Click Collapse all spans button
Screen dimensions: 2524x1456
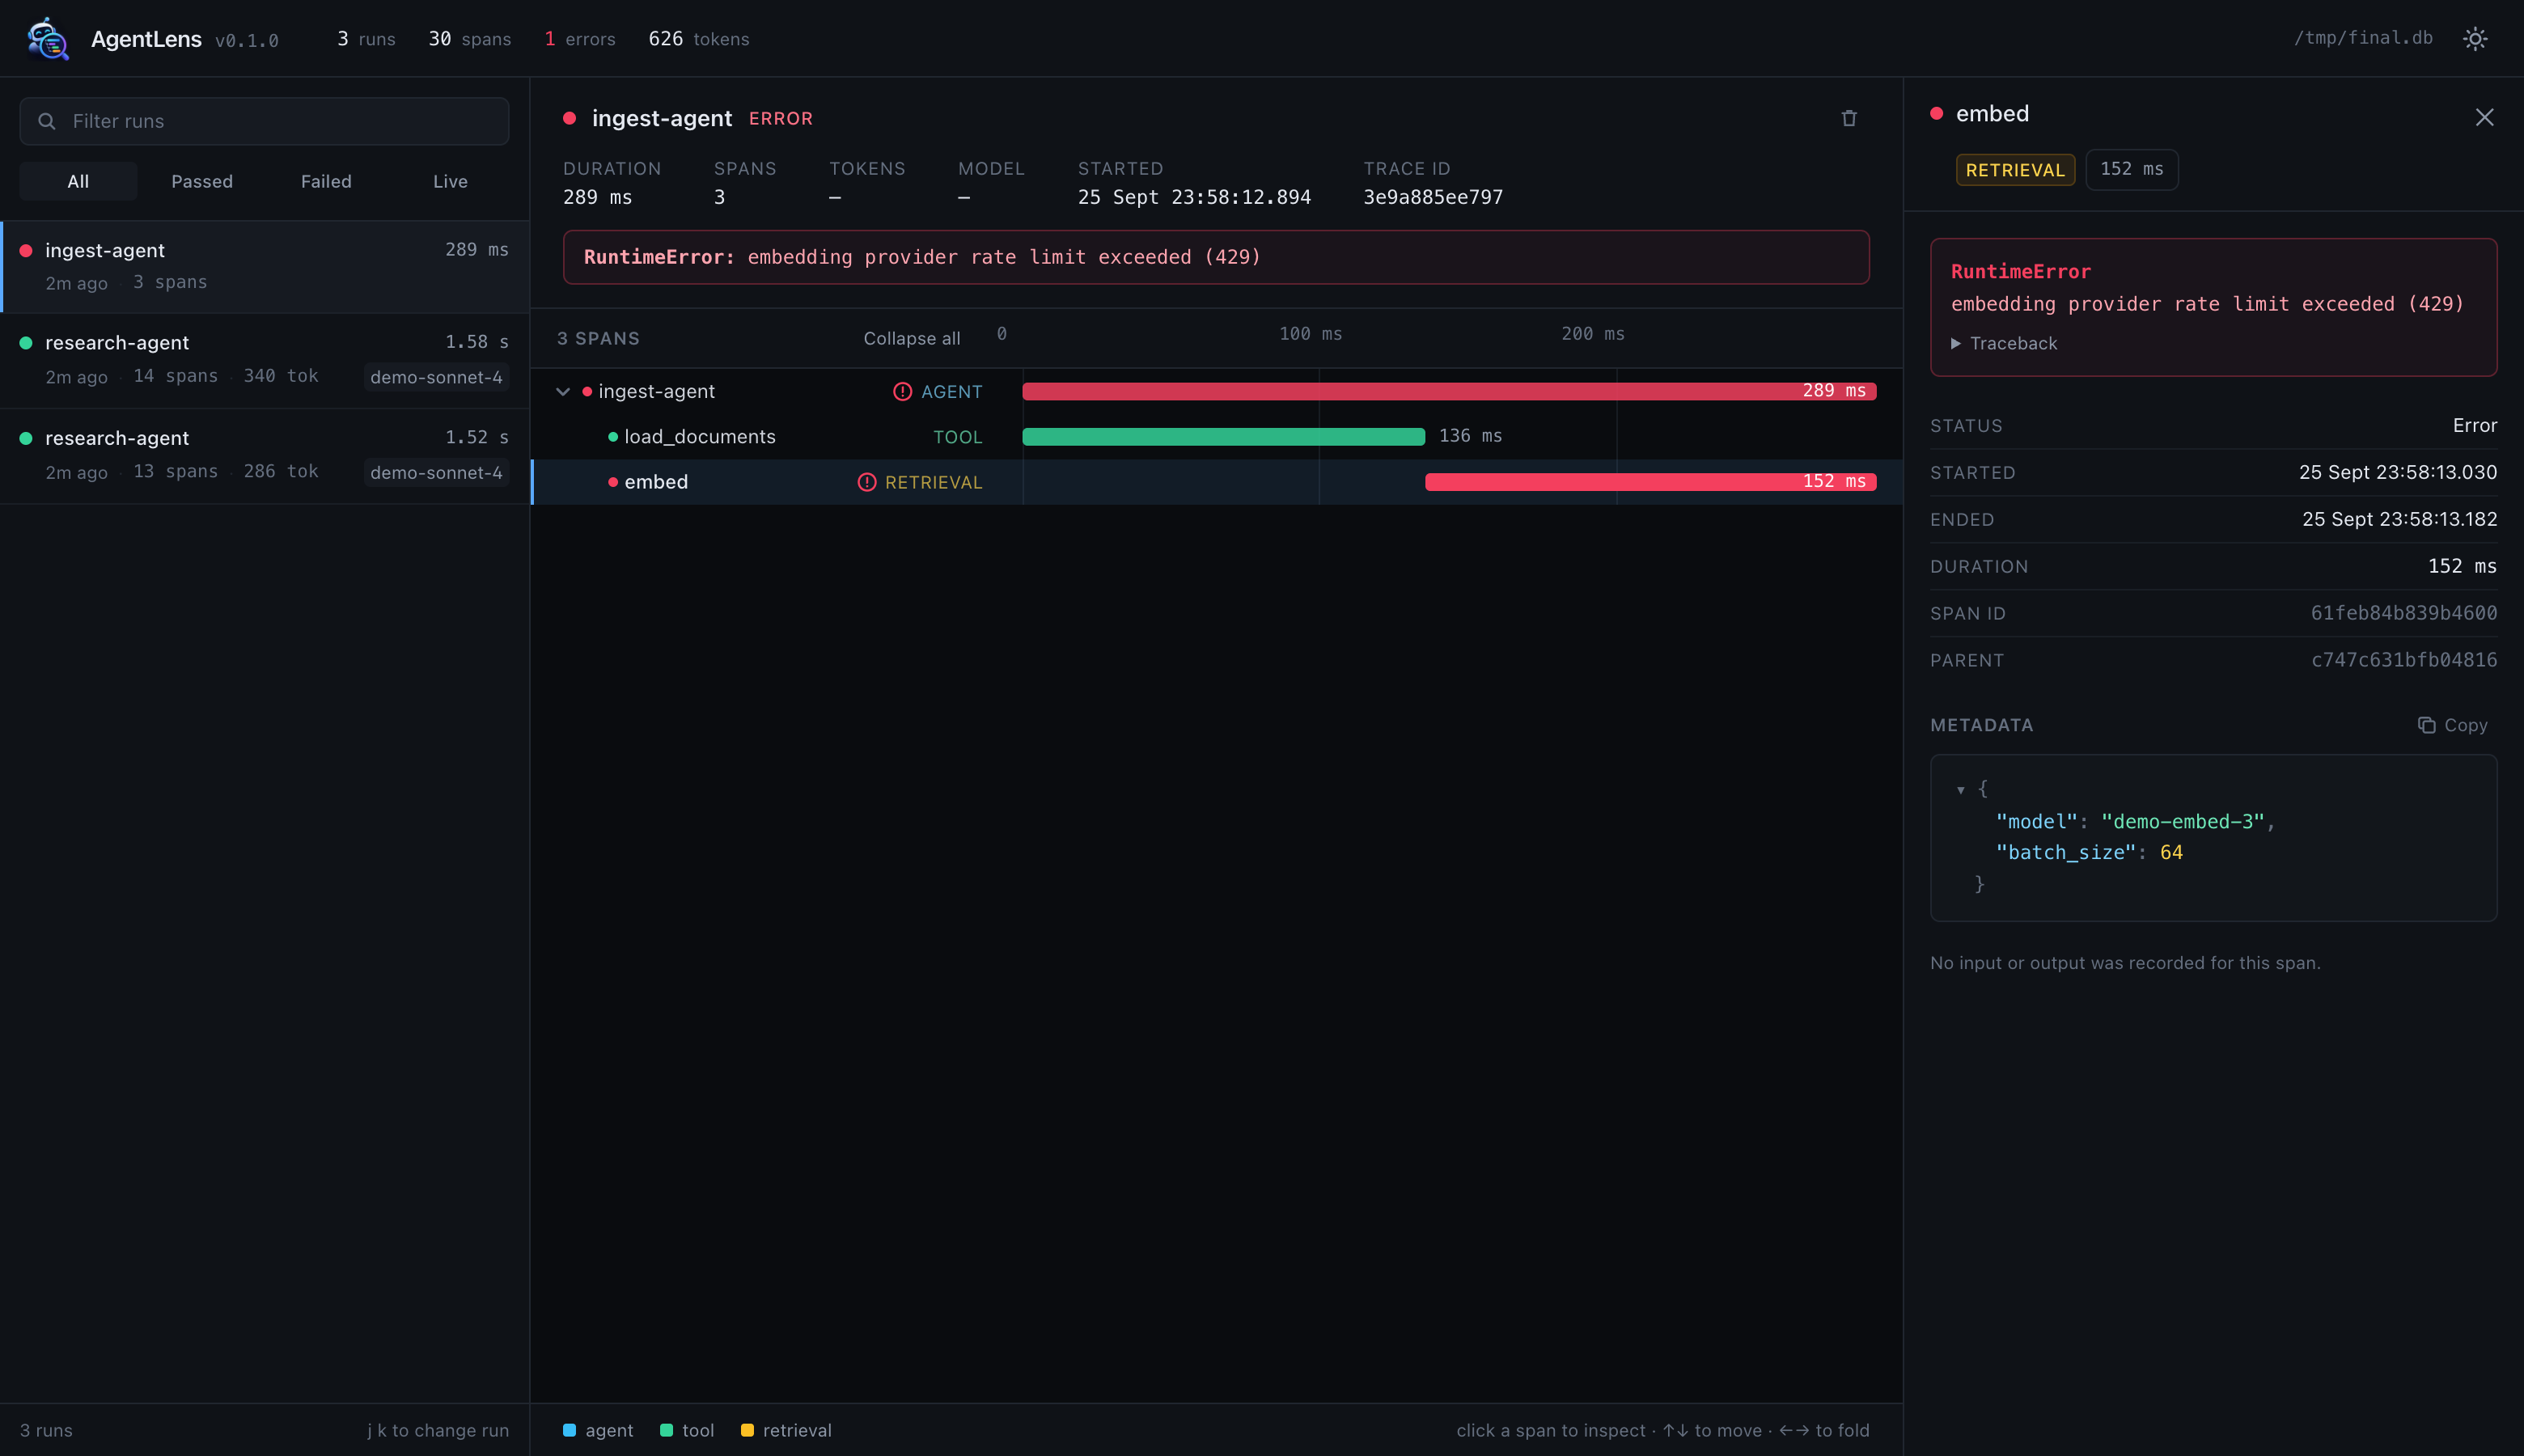(x=911, y=338)
